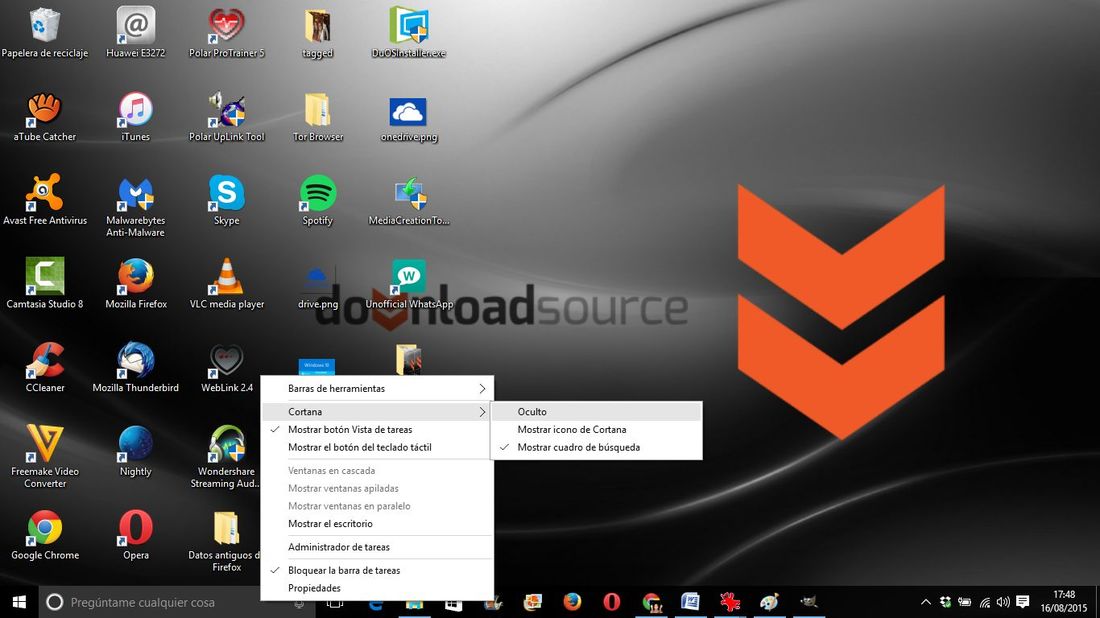The height and width of the screenshot is (618, 1100).
Task: Open Propiedades in the taskbar menu
Action: click(x=377, y=588)
